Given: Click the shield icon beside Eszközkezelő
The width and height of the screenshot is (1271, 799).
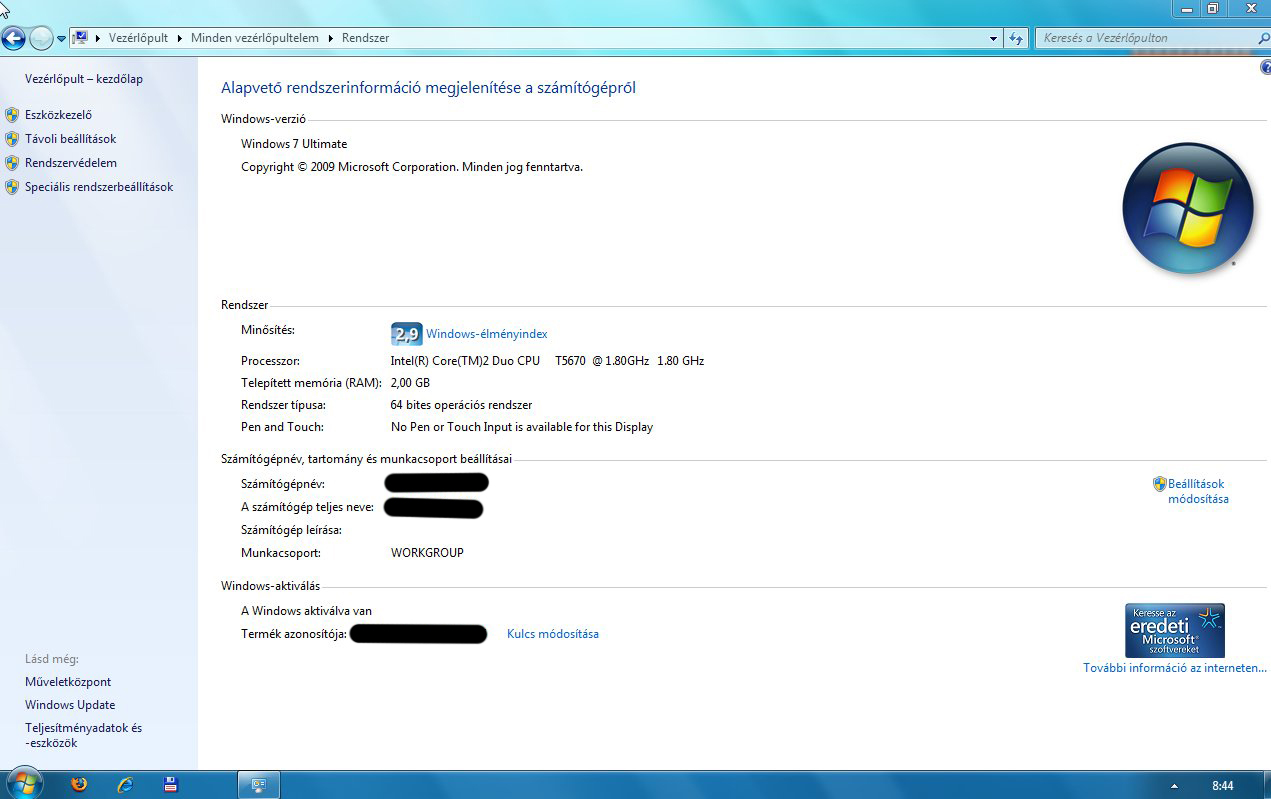Looking at the screenshot, I should pyautogui.click(x=12, y=115).
